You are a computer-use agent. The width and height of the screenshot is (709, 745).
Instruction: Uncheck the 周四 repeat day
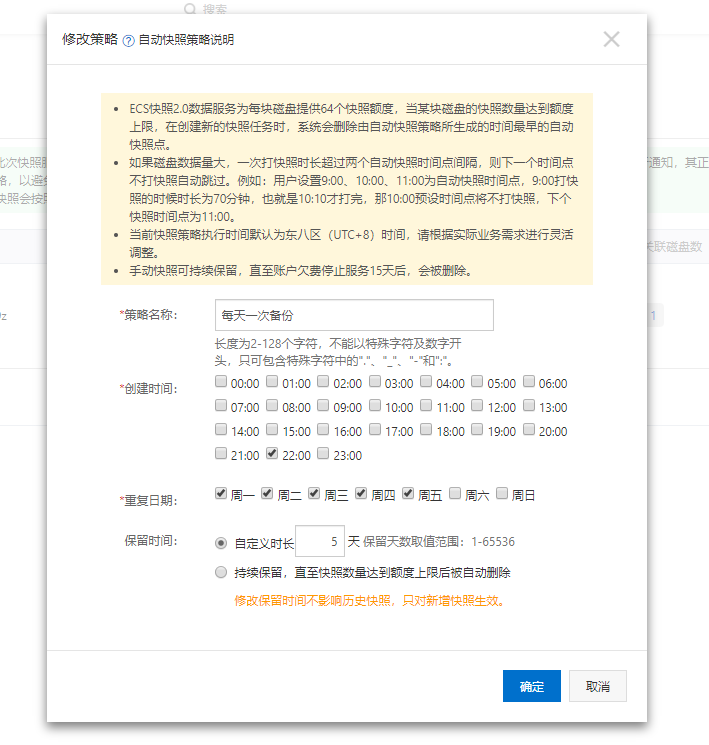pos(361,493)
